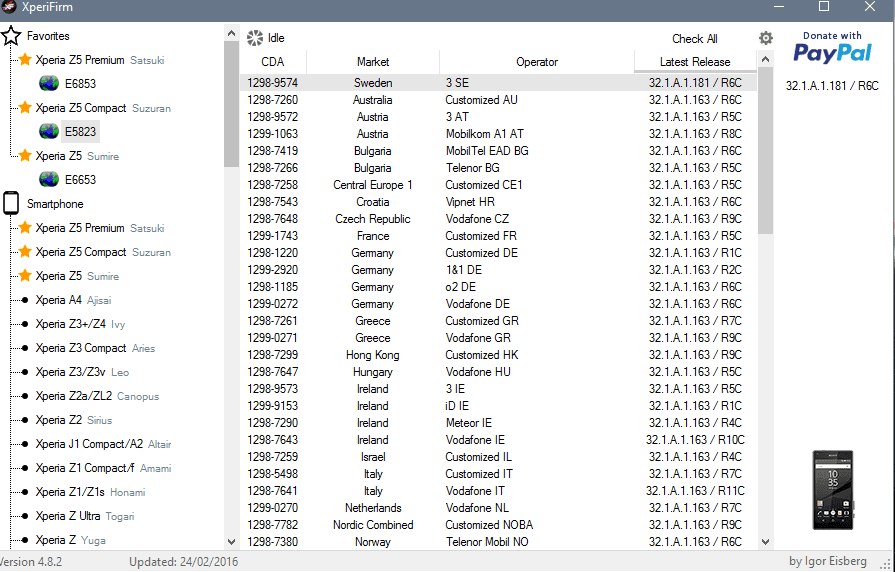Screen dimensions: 895x572
Task: Click star beside Xperia Z5 Sumire under Smartphone
Action: [x=25, y=275]
